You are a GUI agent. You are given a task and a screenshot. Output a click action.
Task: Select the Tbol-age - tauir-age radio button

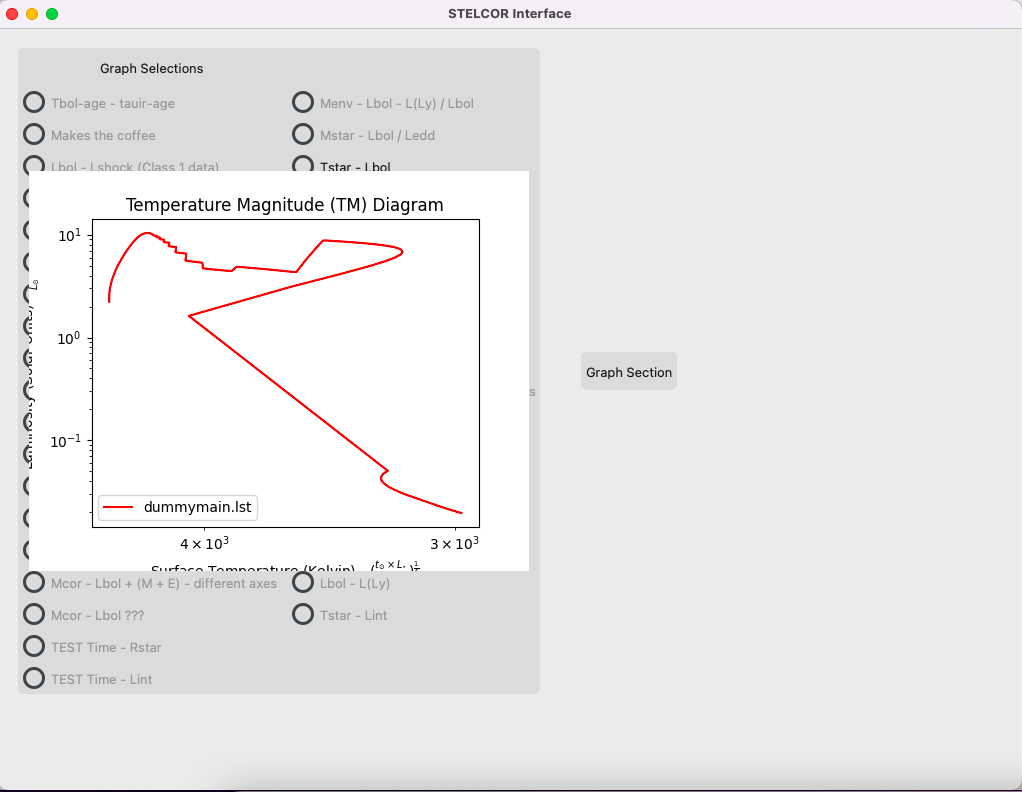tap(34, 103)
